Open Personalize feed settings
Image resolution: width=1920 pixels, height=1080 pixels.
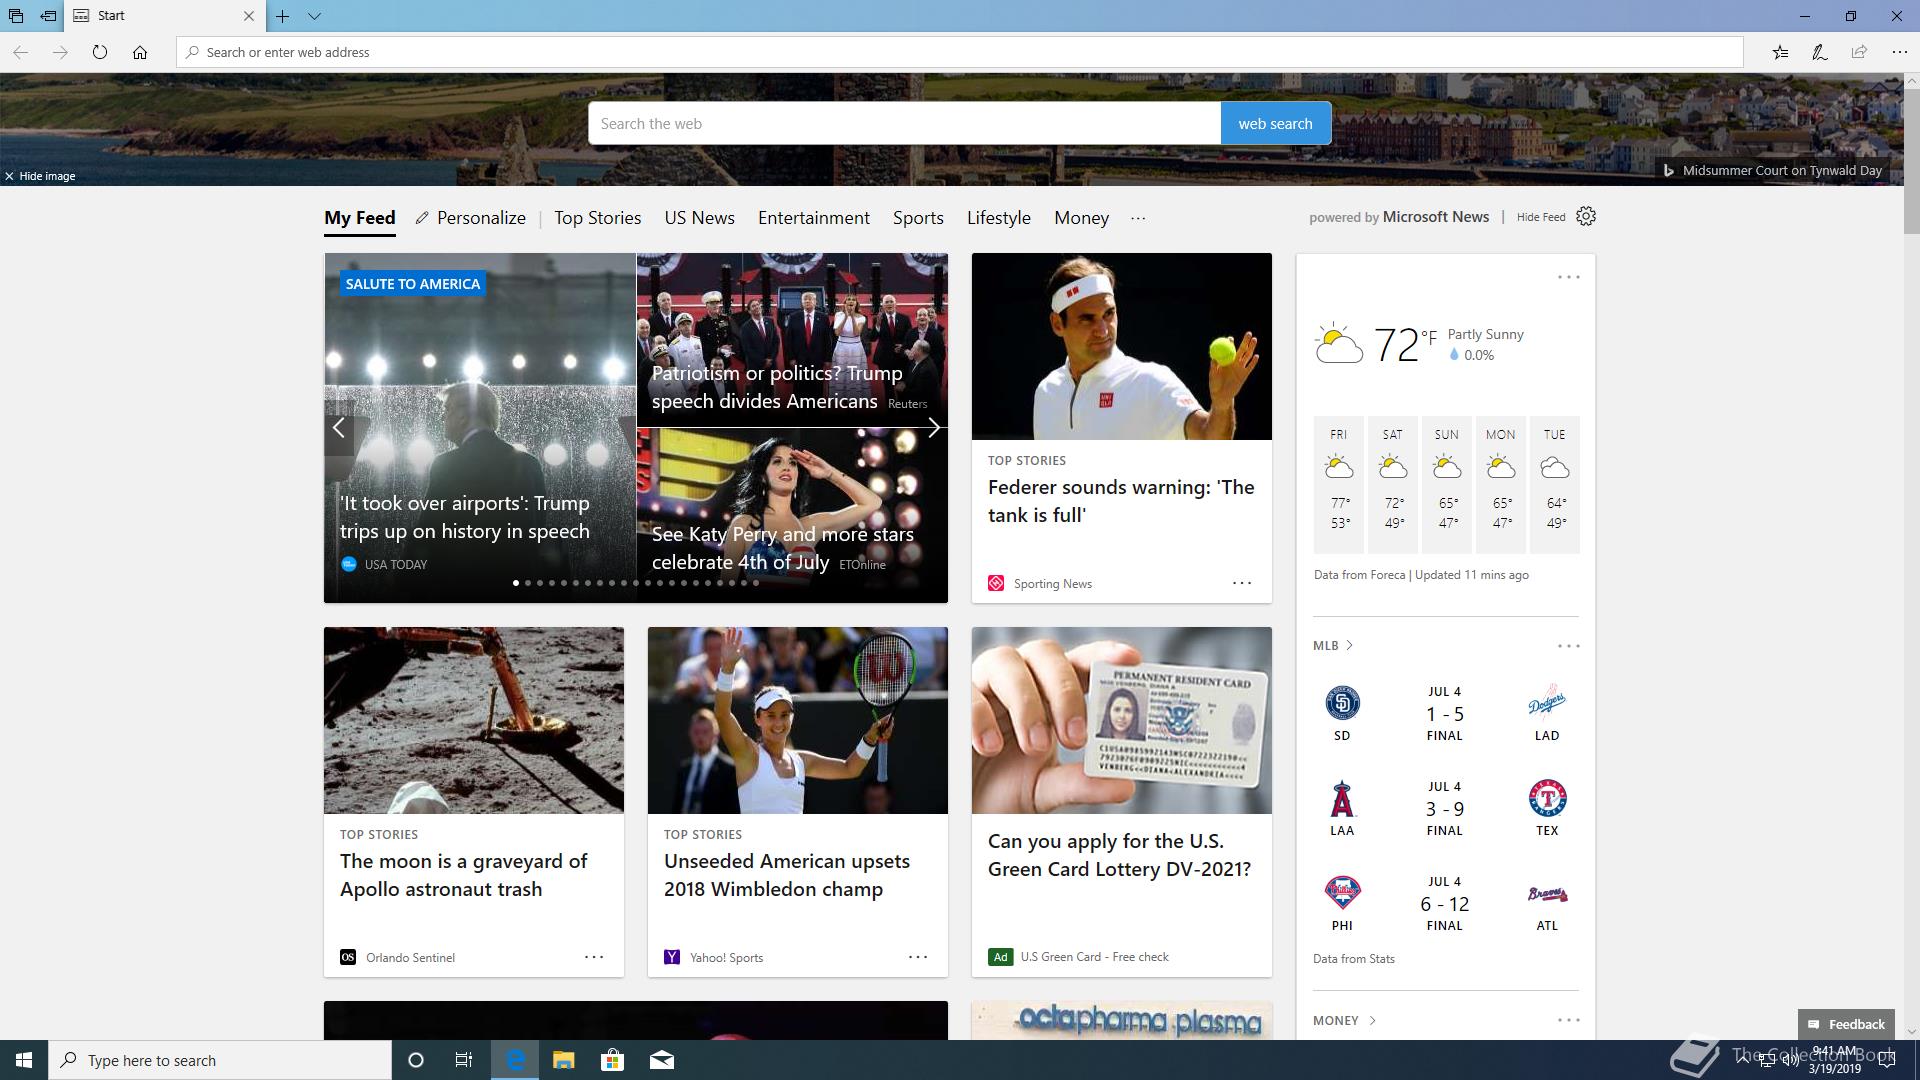(471, 218)
